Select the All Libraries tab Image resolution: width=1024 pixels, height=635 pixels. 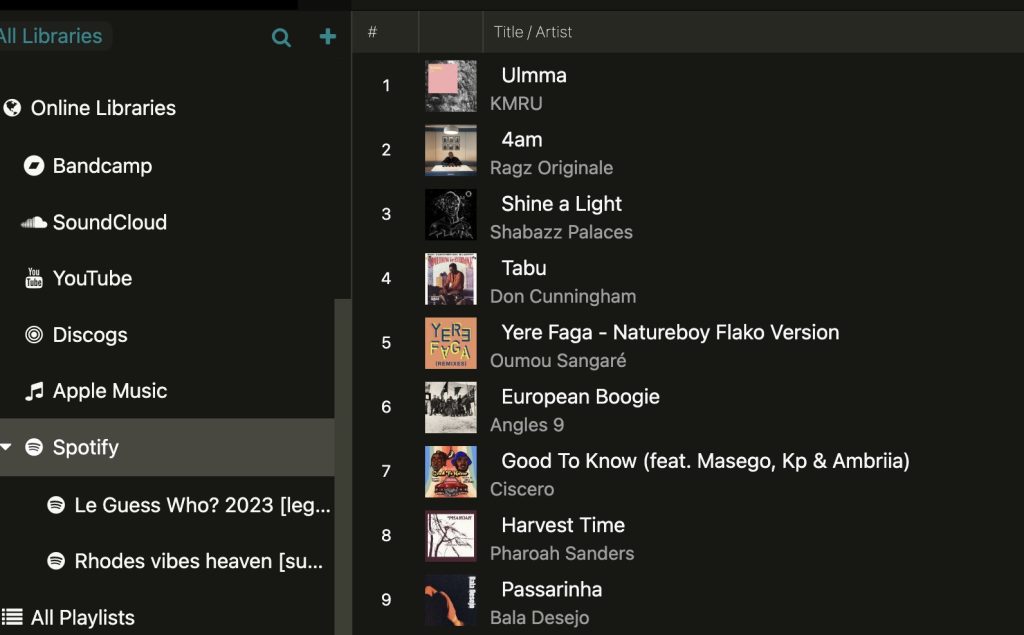coord(51,36)
